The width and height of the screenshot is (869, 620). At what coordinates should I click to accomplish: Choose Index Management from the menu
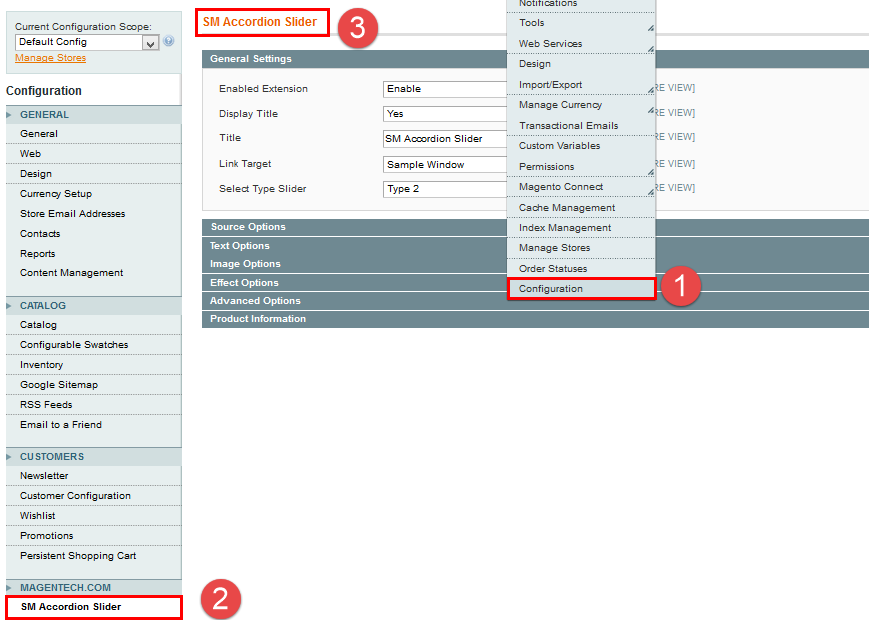(x=581, y=228)
